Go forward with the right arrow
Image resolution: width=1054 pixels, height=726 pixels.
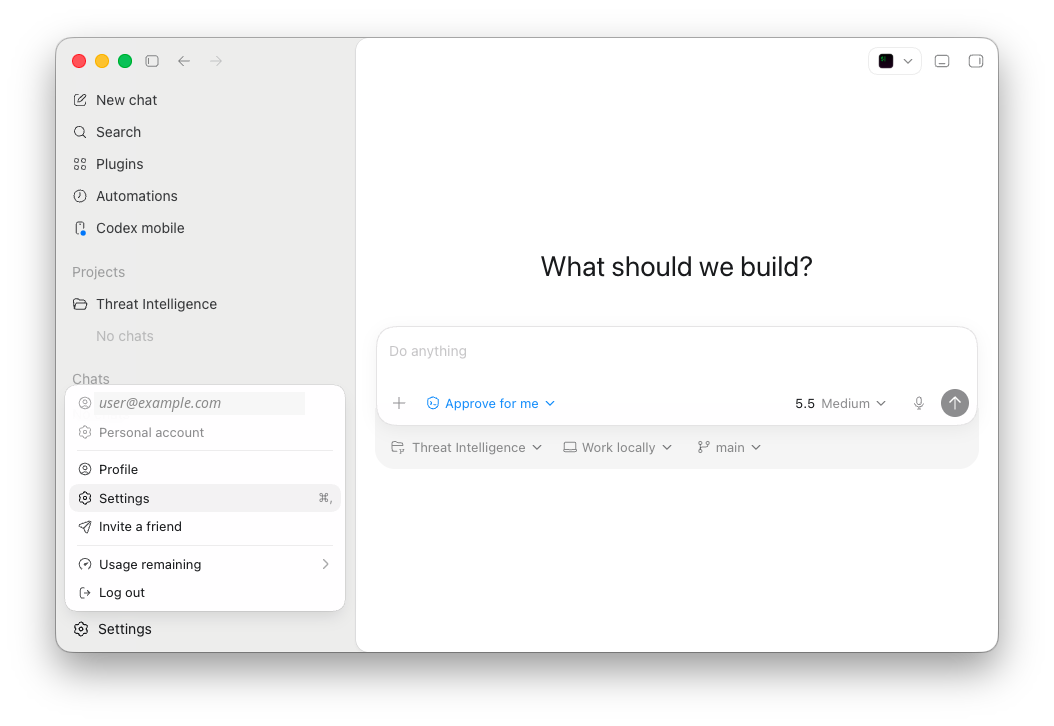[216, 61]
